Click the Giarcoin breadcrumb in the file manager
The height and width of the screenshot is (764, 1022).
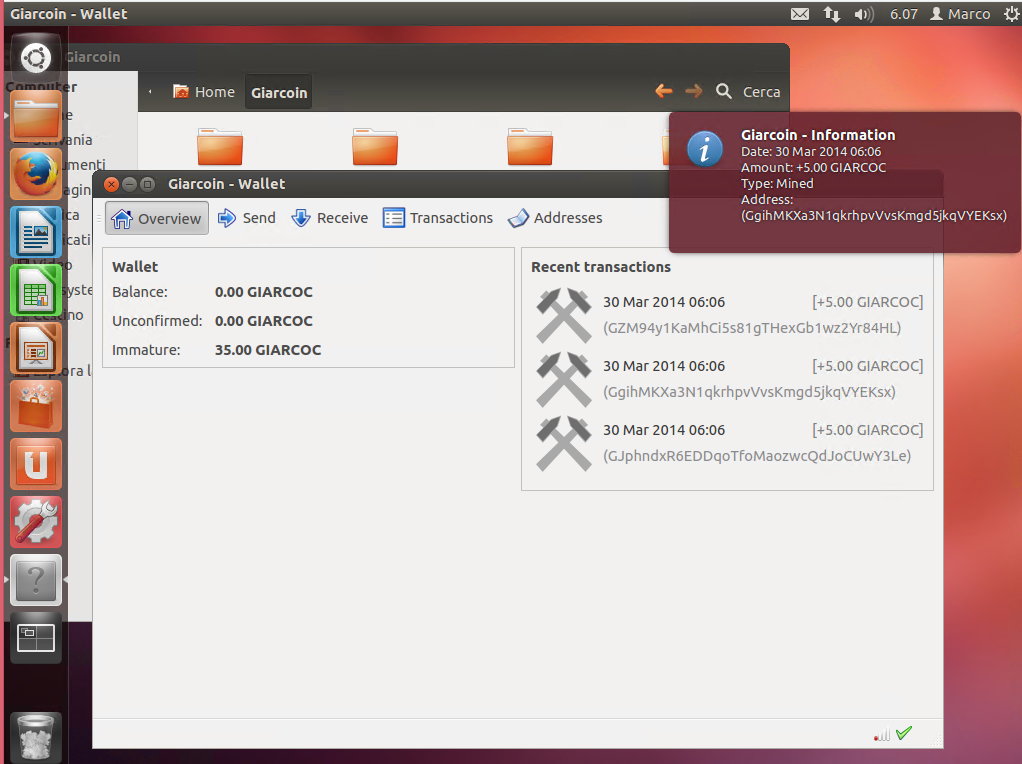click(x=279, y=93)
